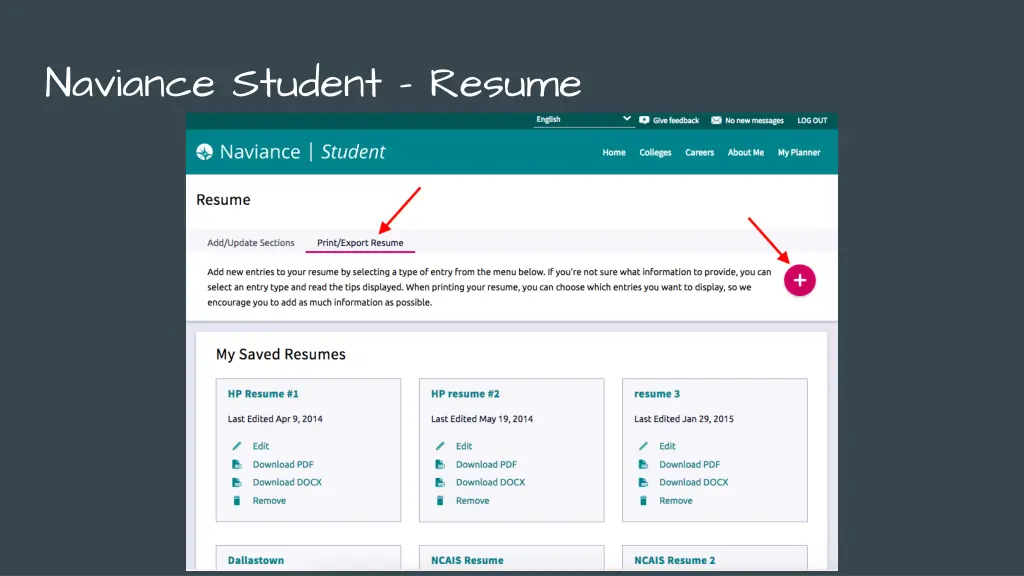1024x576 pixels.
Task: Open the resume 3 title link
Action: coord(657,394)
